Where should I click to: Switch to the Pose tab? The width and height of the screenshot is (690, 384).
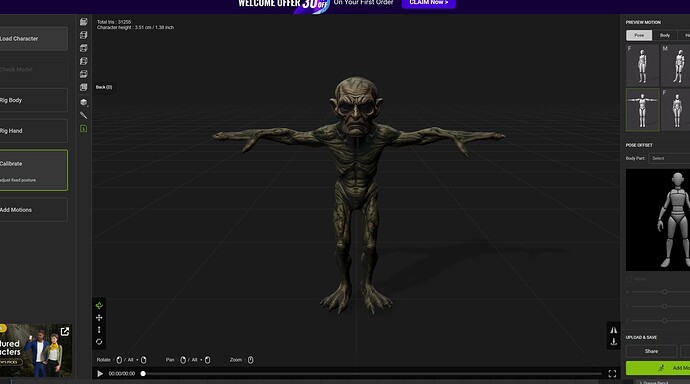point(639,35)
